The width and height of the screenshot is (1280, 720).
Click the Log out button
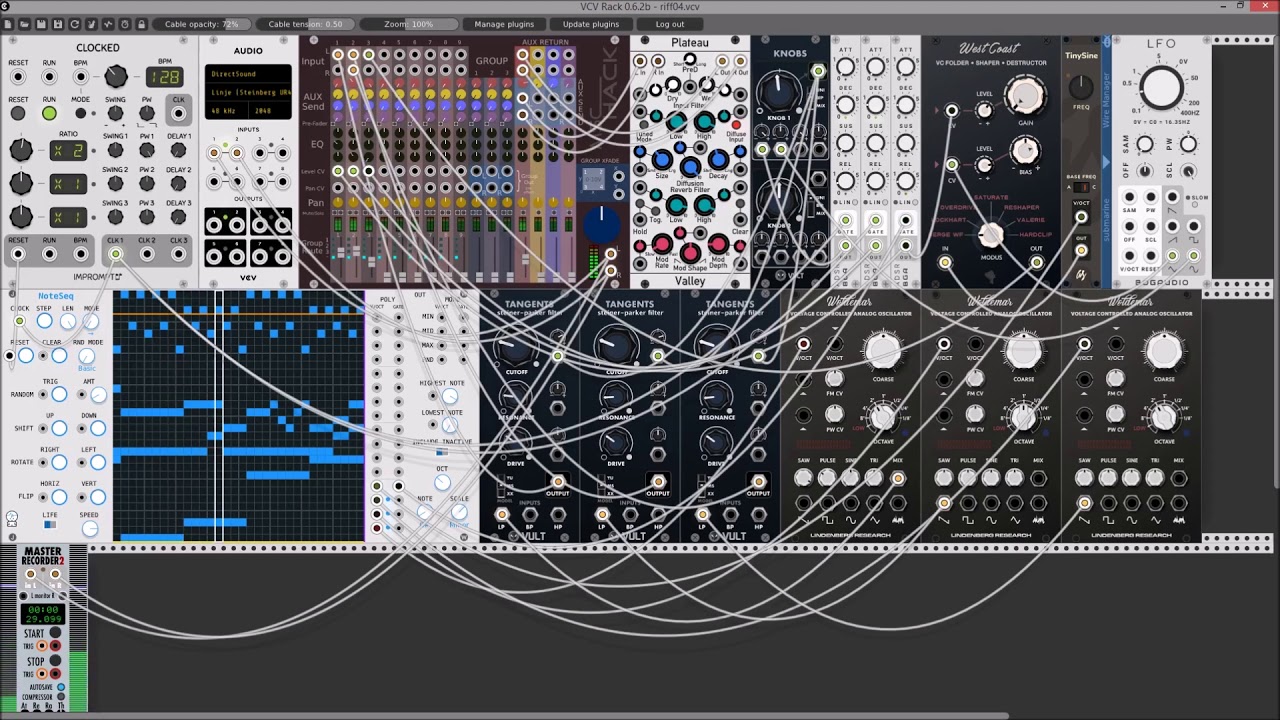(x=670, y=24)
